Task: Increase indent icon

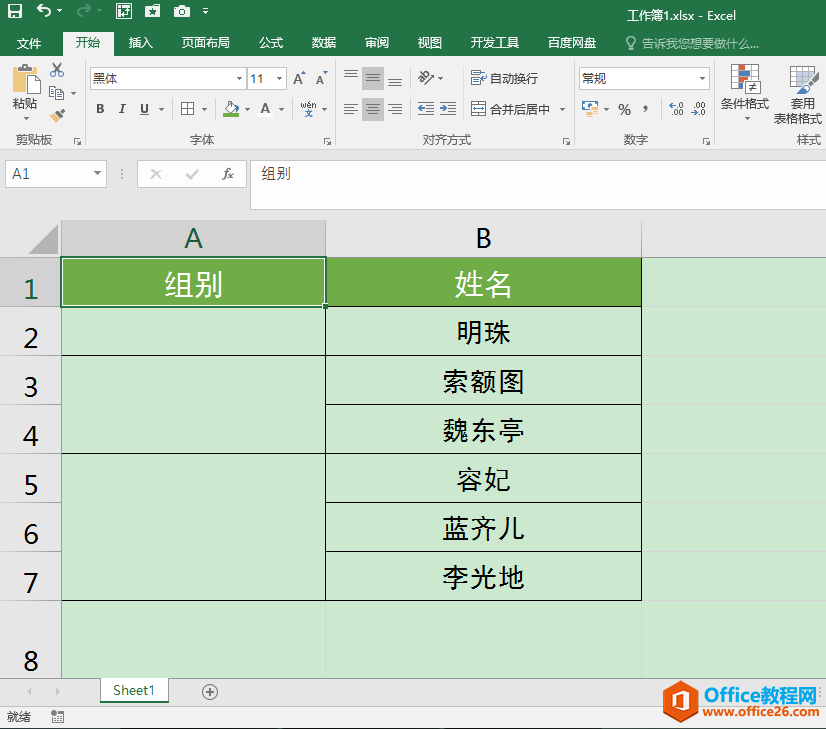Action: (x=448, y=109)
